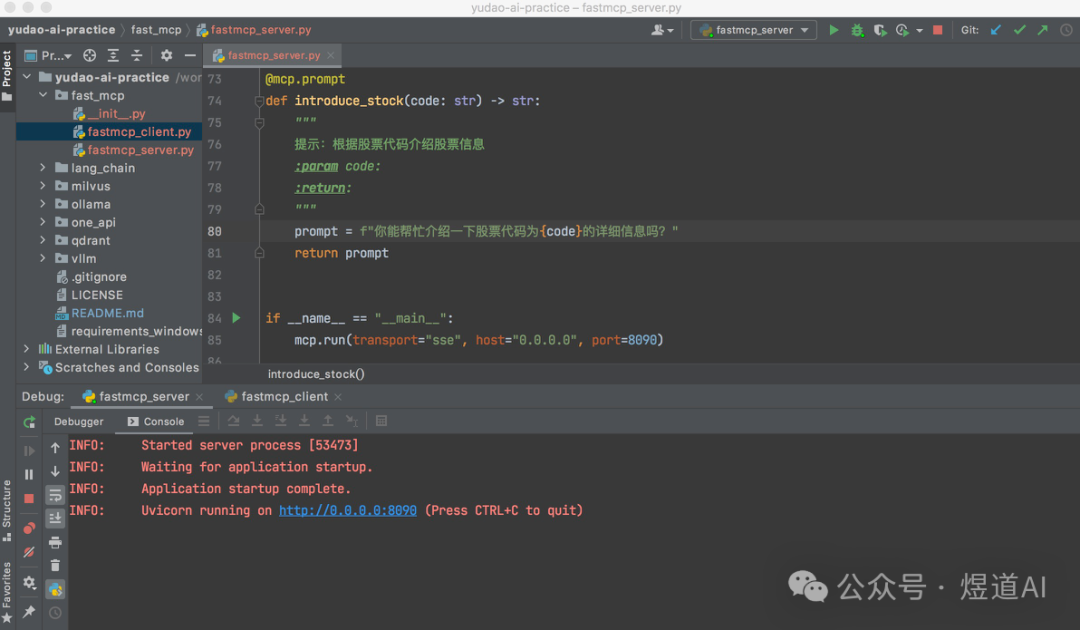This screenshot has width=1080, height=630.
Task: Stop the process using toolbar red square
Action: pyautogui.click(x=937, y=30)
